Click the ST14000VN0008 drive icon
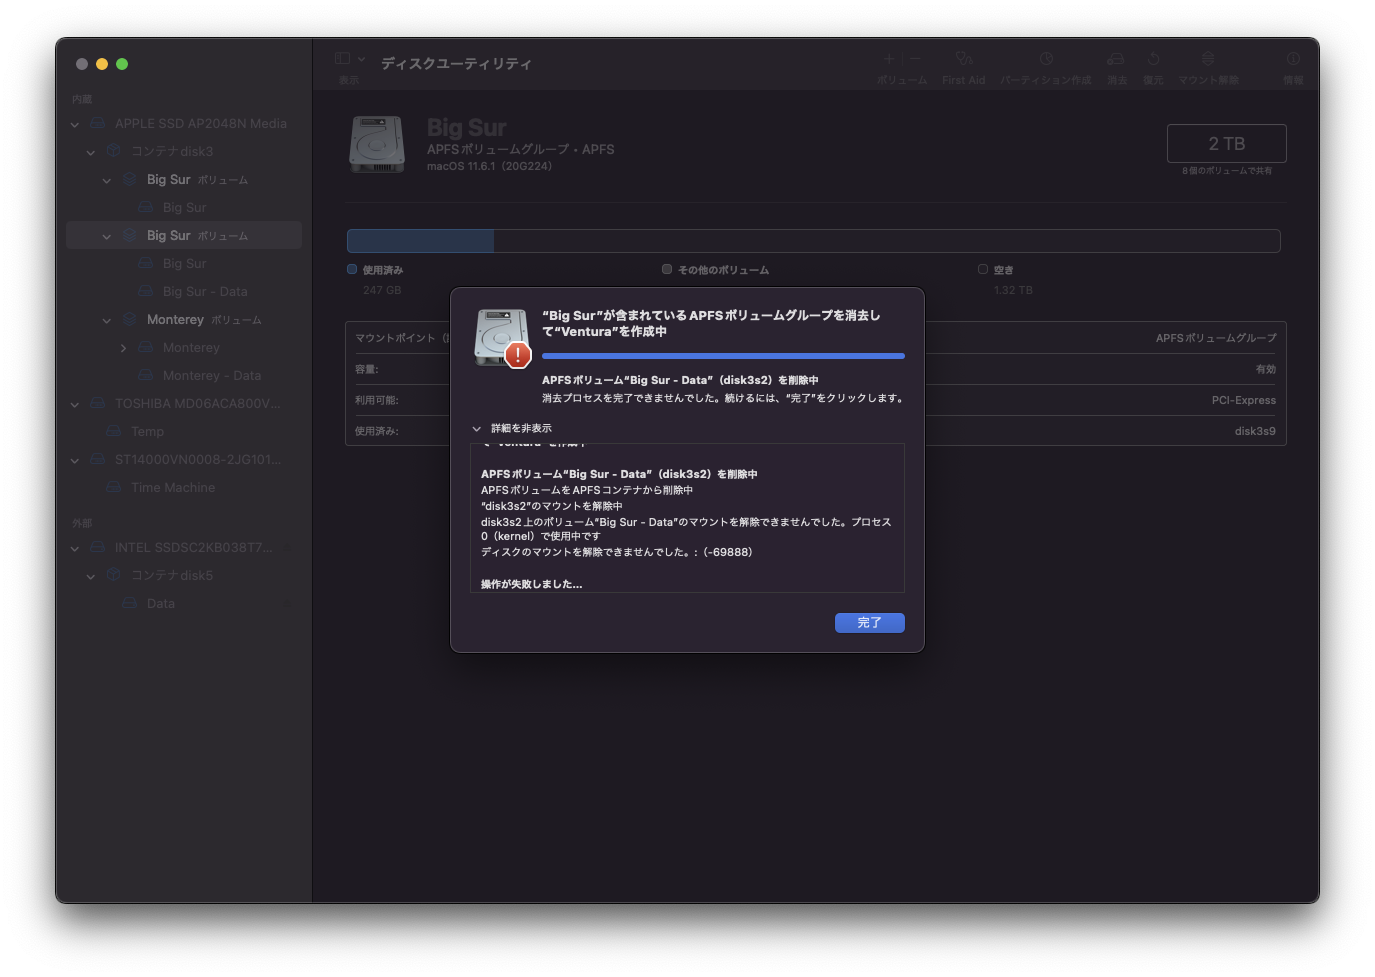 click(98, 459)
